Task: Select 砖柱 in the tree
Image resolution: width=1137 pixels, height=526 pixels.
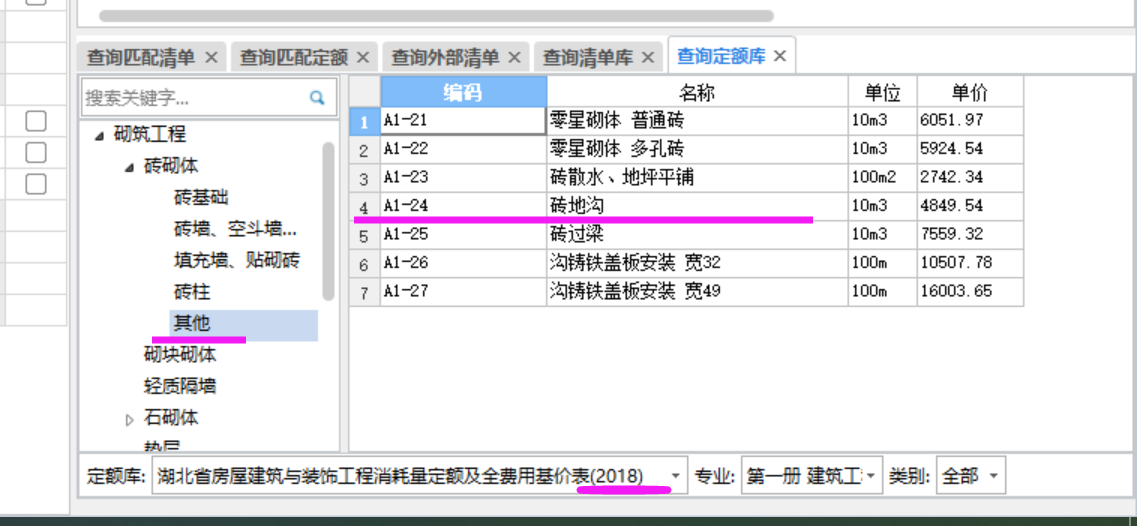Action: 192,292
